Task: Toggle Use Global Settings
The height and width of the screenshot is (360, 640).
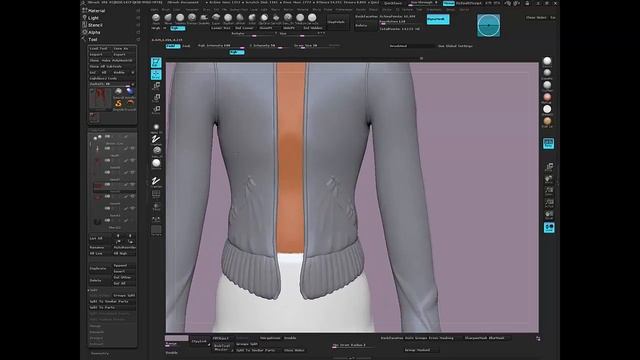Action: pos(455,46)
